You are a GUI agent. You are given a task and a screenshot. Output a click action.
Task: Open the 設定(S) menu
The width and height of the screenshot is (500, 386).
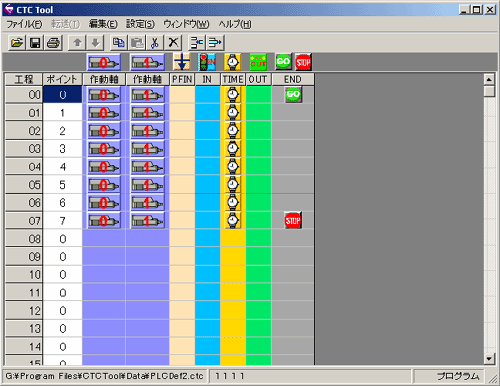point(140,24)
